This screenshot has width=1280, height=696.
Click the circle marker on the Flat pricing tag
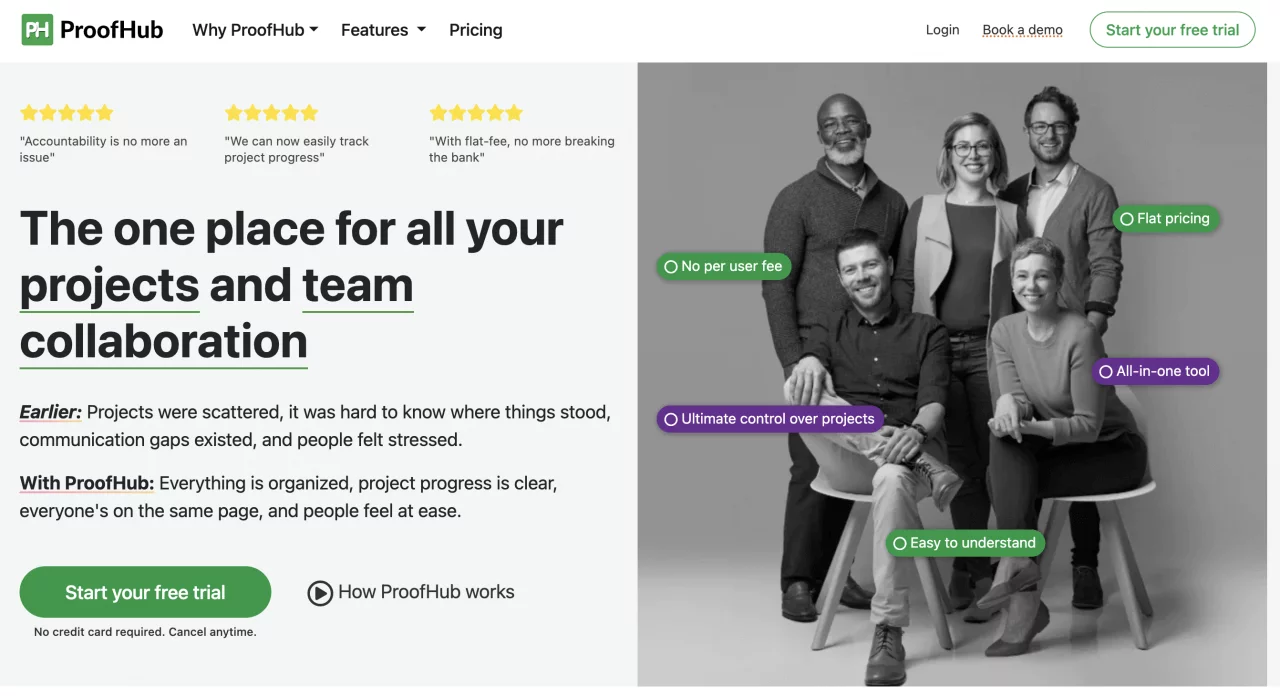click(1127, 218)
